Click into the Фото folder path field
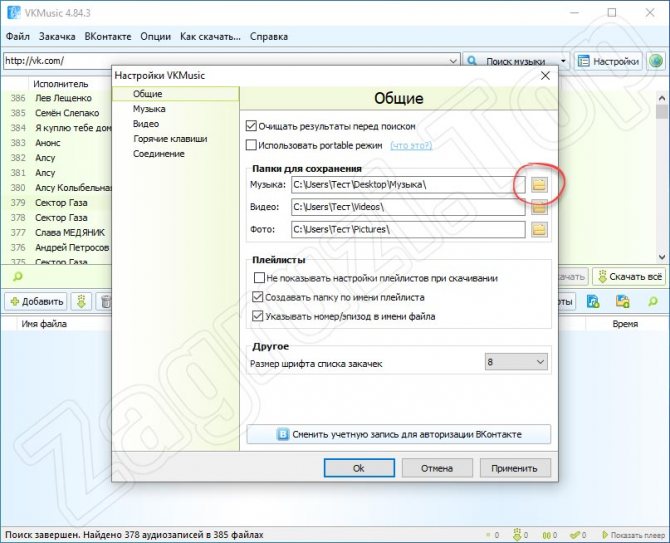Image resolution: width=670 pixels, height=543 pixels. [408, 229]
